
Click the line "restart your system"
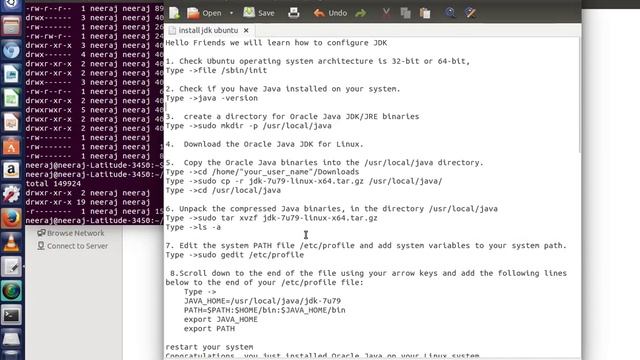click(x=209, y=347)
